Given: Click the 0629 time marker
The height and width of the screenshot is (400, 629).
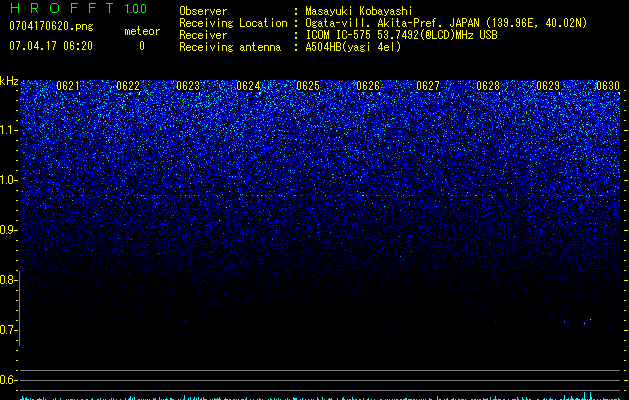Looking at the screenshot, I should coord(548,86).
